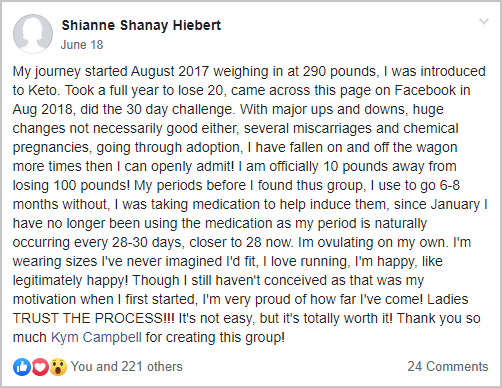Click the words '30 day challenge' in text
This screenshot has width=502, height=388.
click(180, 109)
